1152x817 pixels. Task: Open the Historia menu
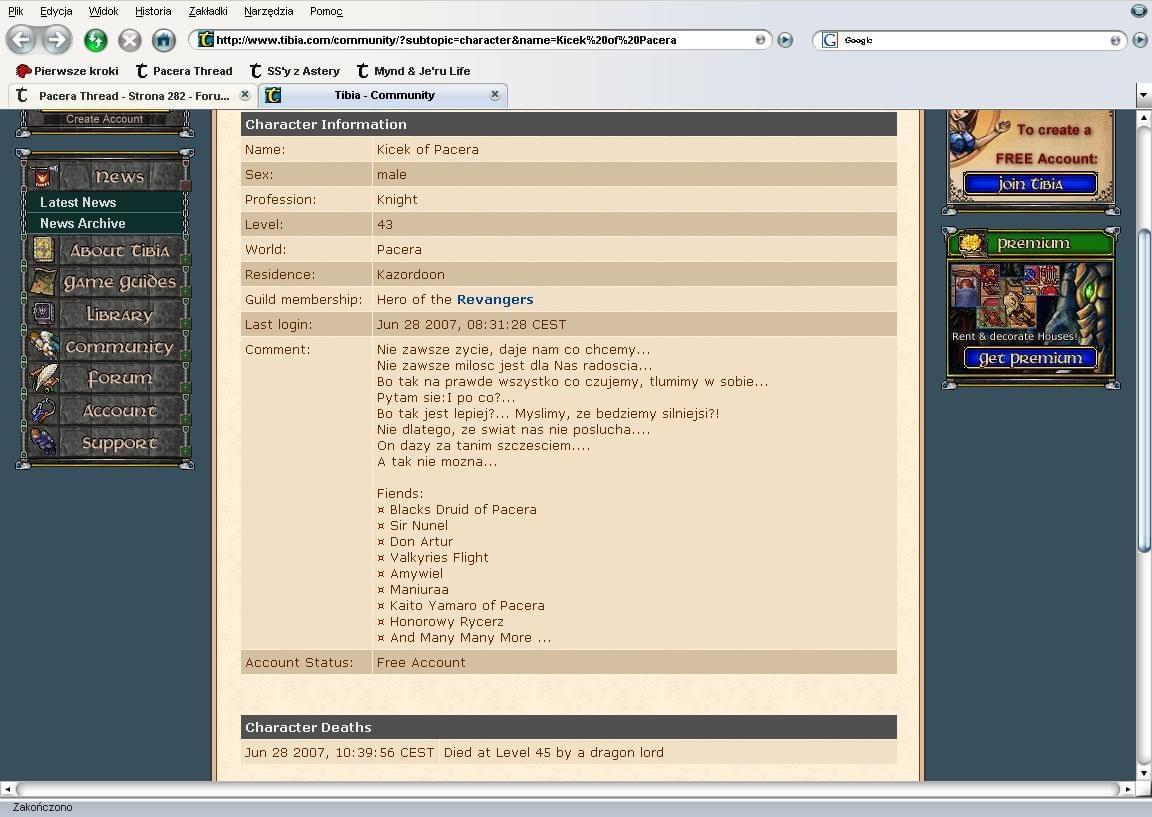[153, 11]
